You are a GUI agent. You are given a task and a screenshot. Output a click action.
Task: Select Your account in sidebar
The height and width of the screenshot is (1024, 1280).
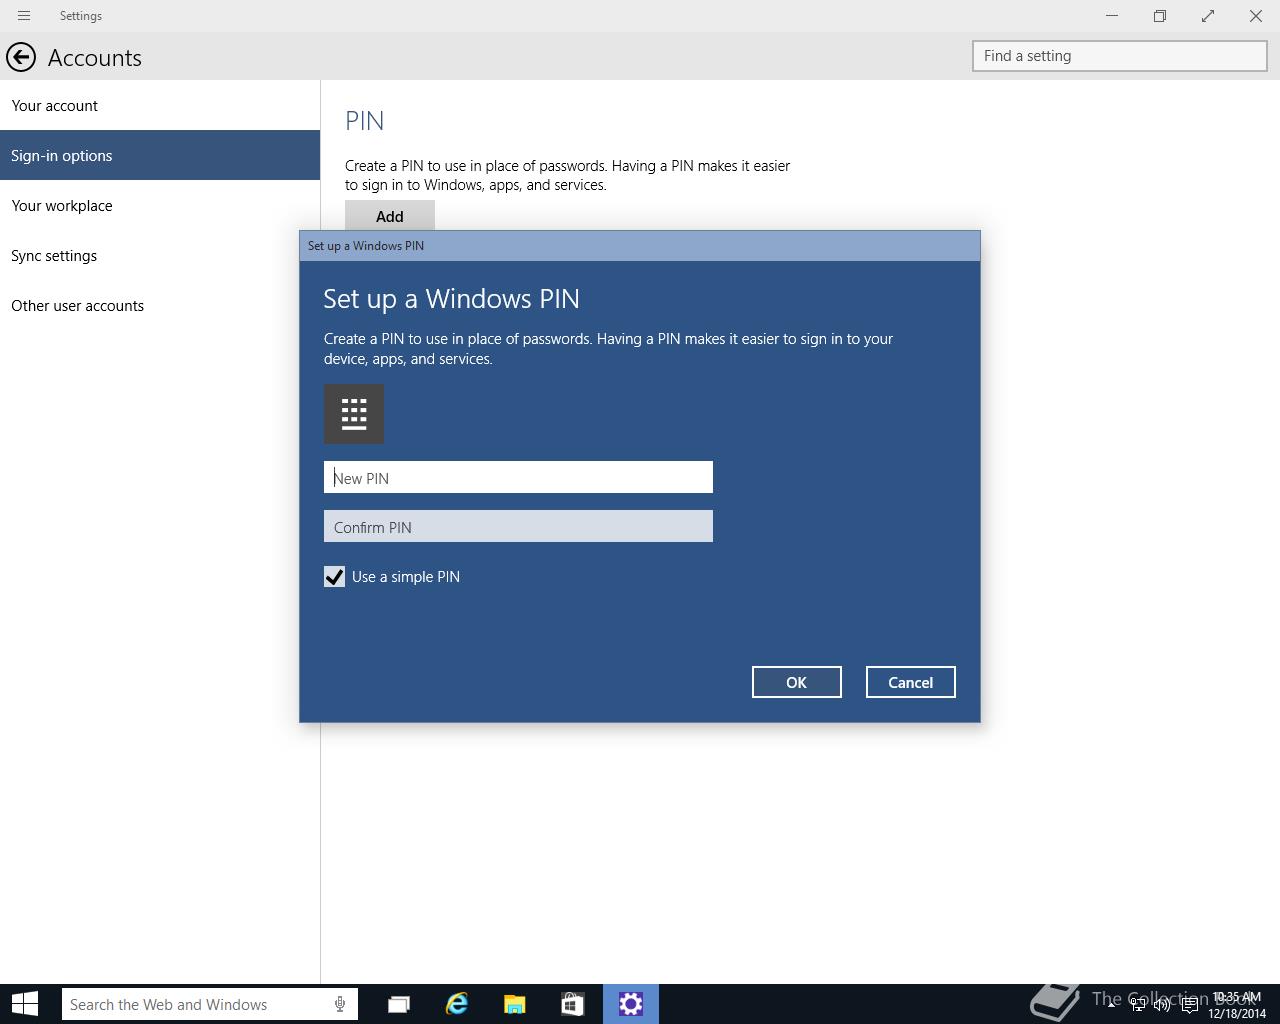[160, 106]
